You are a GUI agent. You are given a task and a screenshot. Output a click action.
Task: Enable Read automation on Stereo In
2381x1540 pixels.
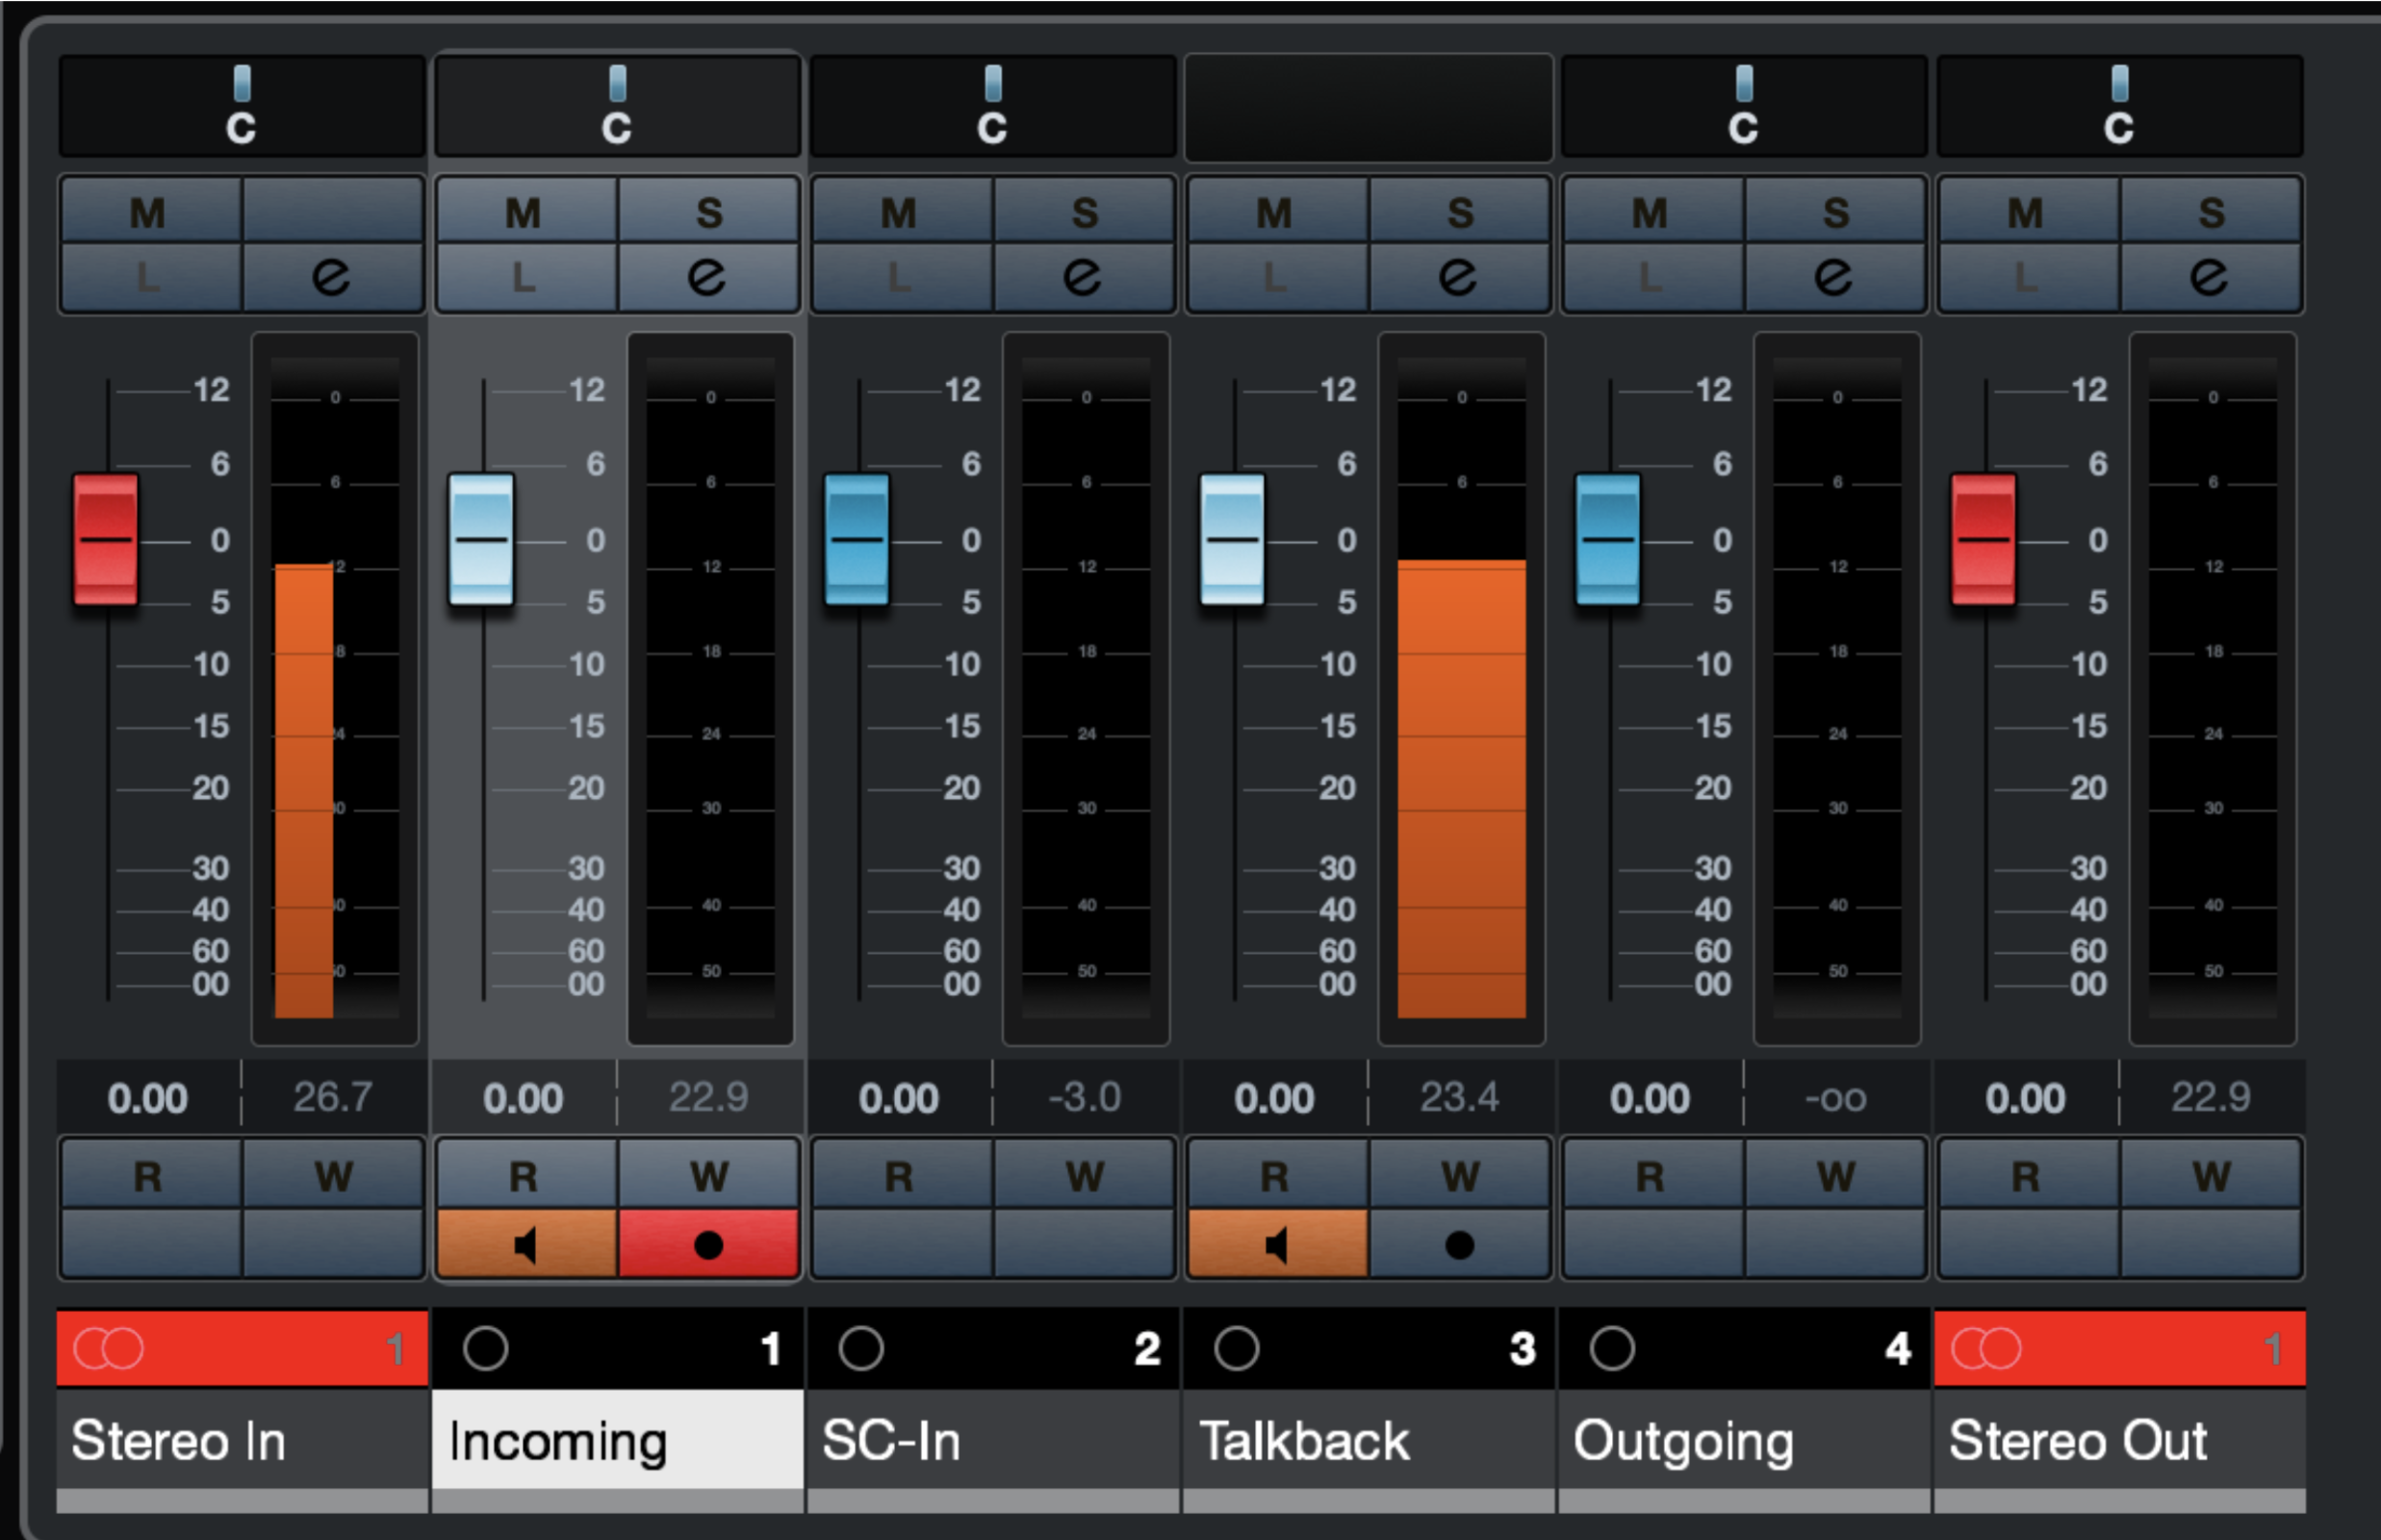point(149,1176)
